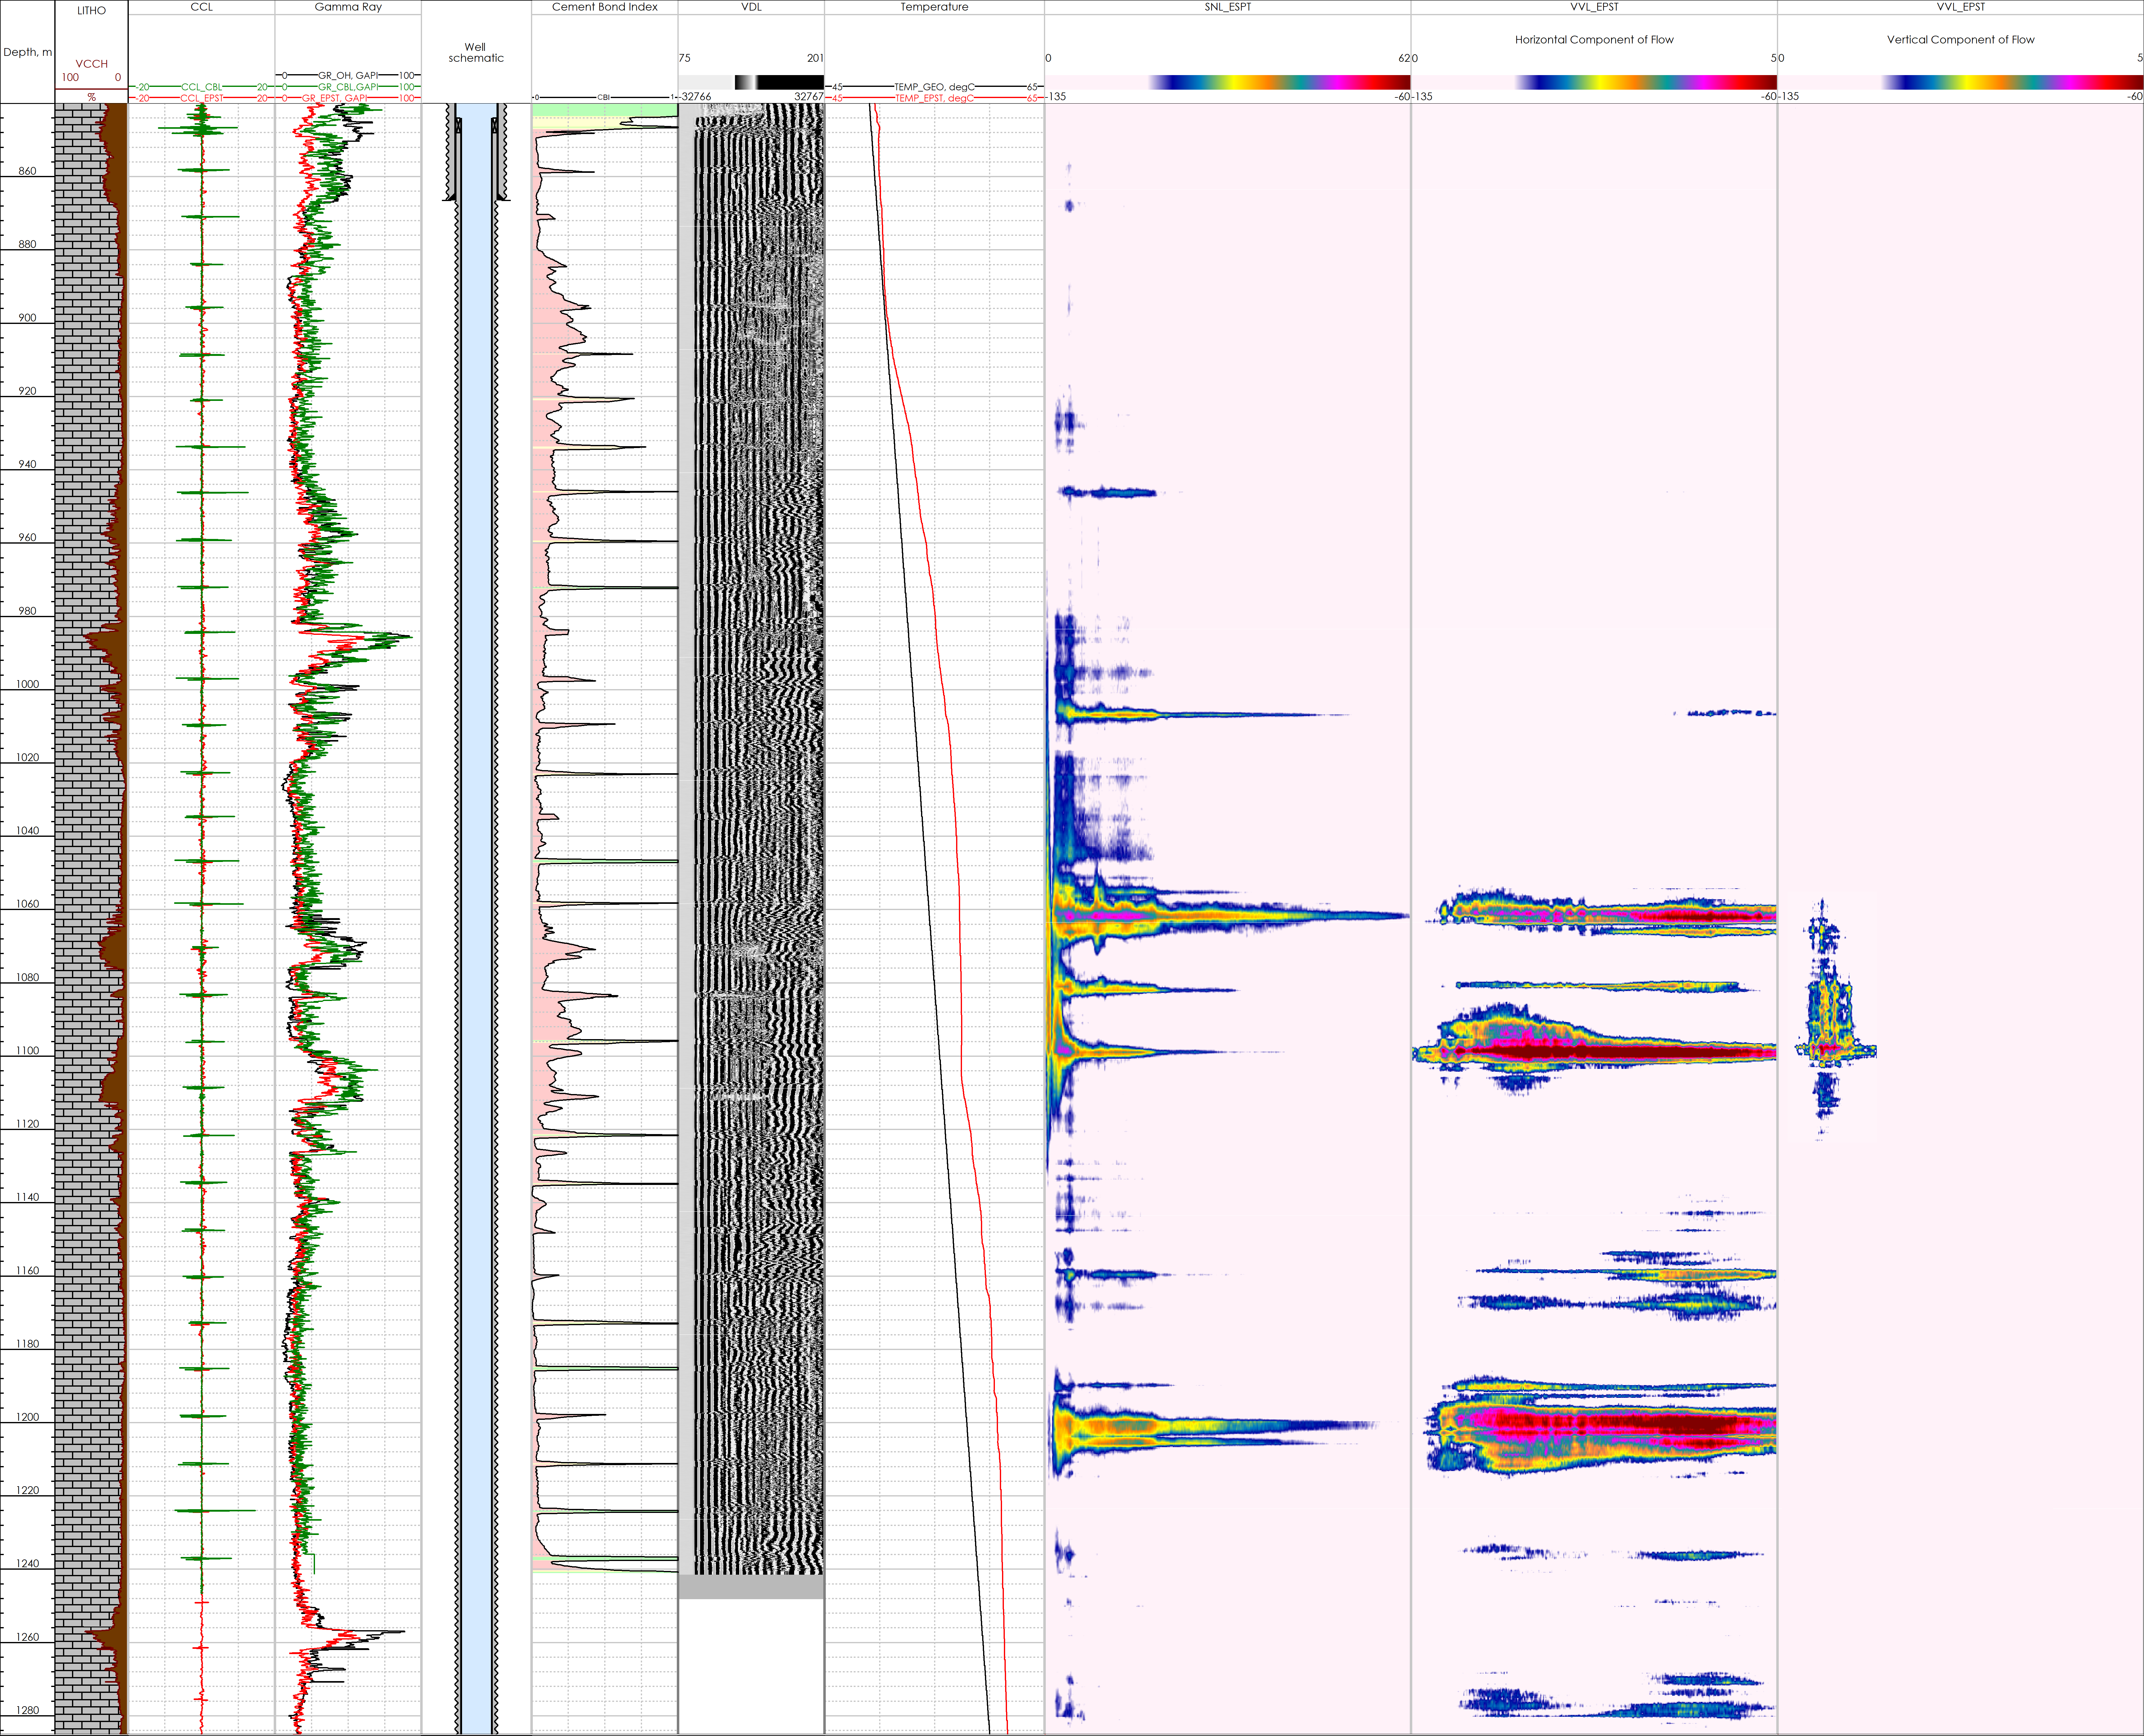Image resolution: width=2144 pixels, height=1736 pixels.
Task: Click the Temperature track header
Action: (934, 7)
